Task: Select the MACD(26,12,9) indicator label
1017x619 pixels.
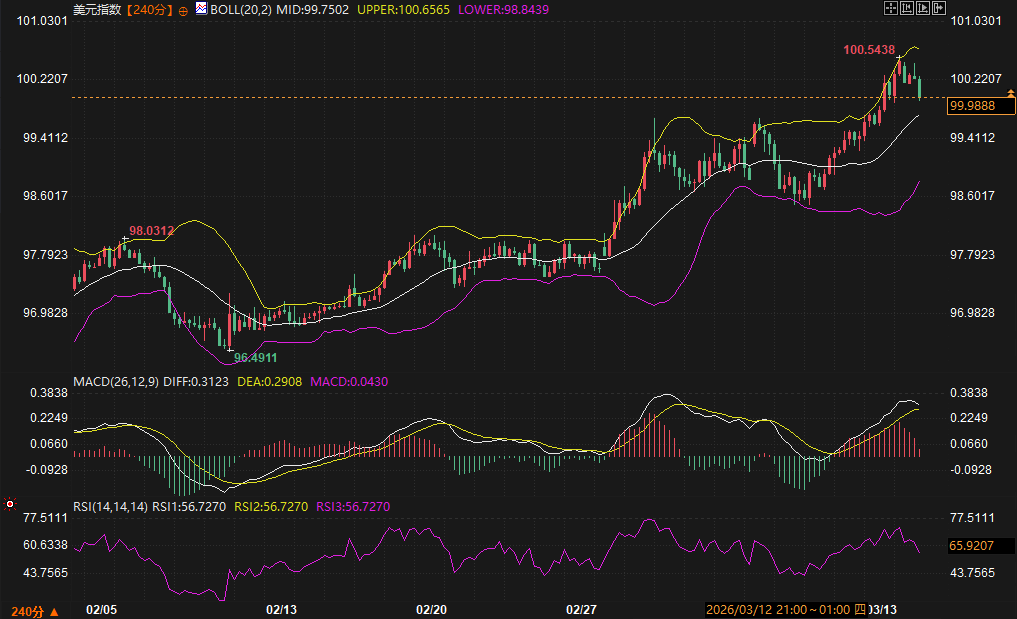Action: [x=115, y=381]
